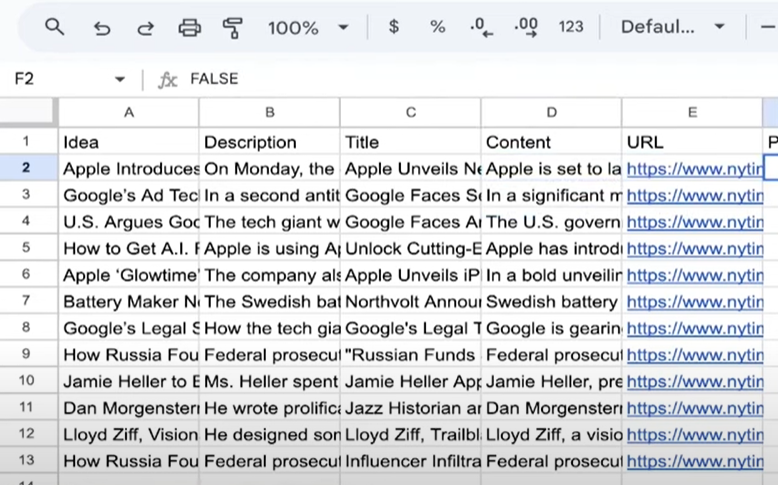
Task: Open the 100% zoom dropdown
Action: pos(307,27)
